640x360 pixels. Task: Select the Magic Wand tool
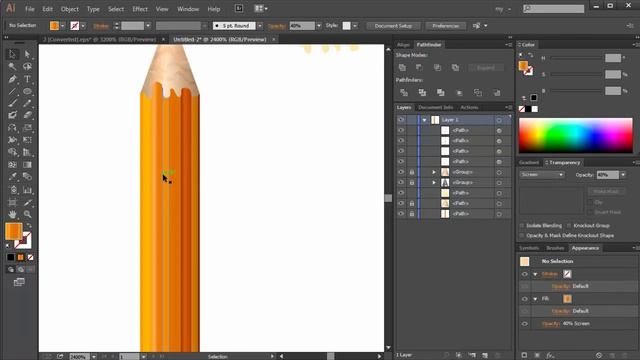(12, 67)
